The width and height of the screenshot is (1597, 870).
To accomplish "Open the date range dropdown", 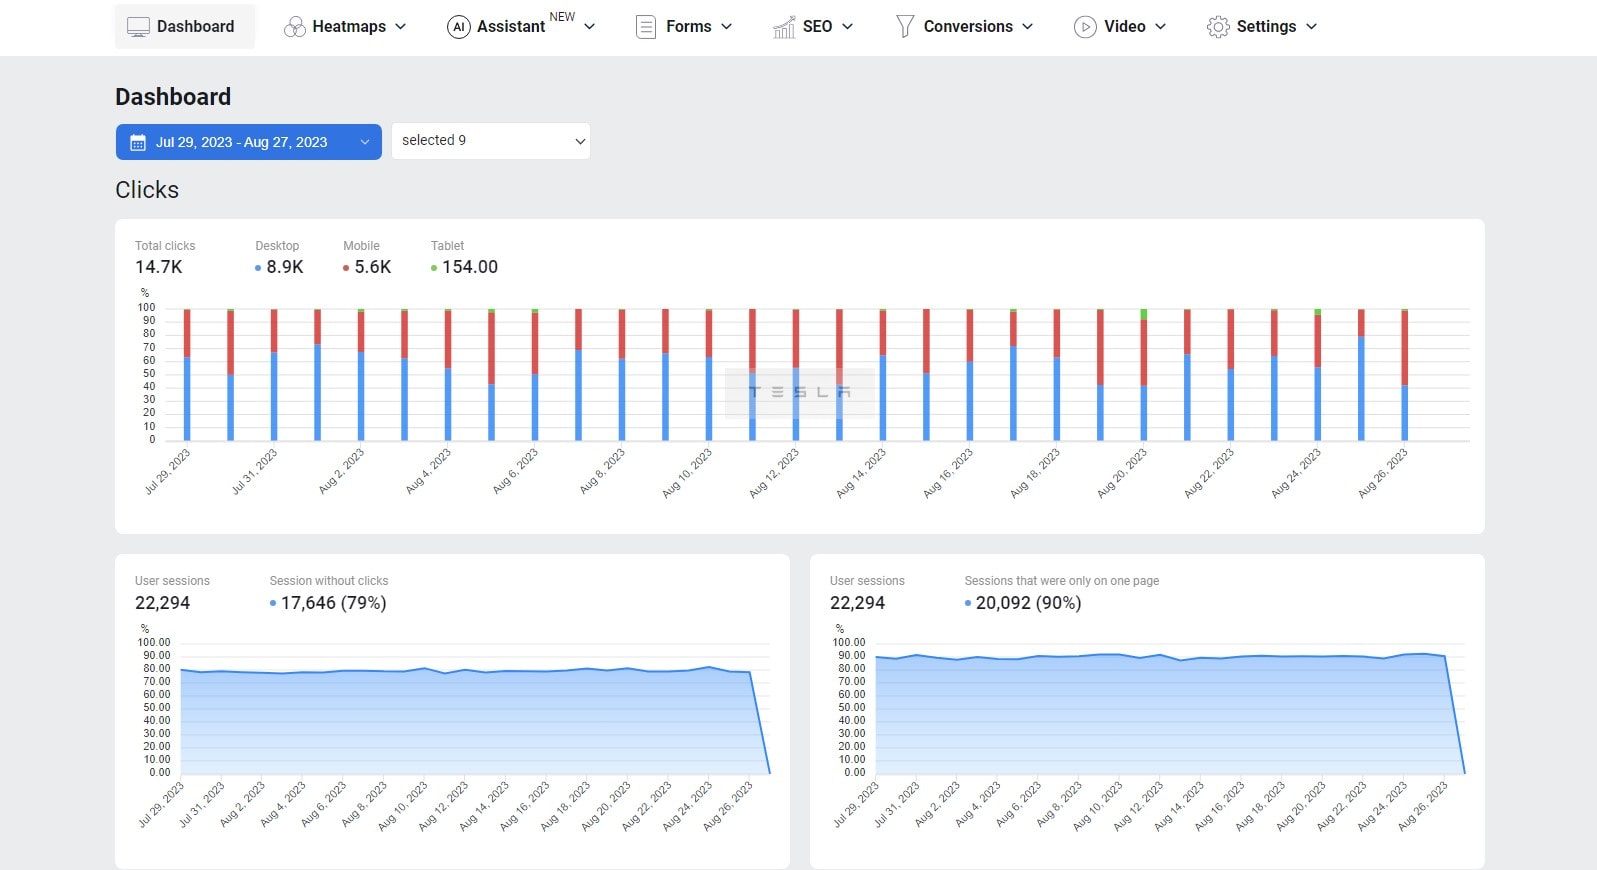I will pos(248,142).
